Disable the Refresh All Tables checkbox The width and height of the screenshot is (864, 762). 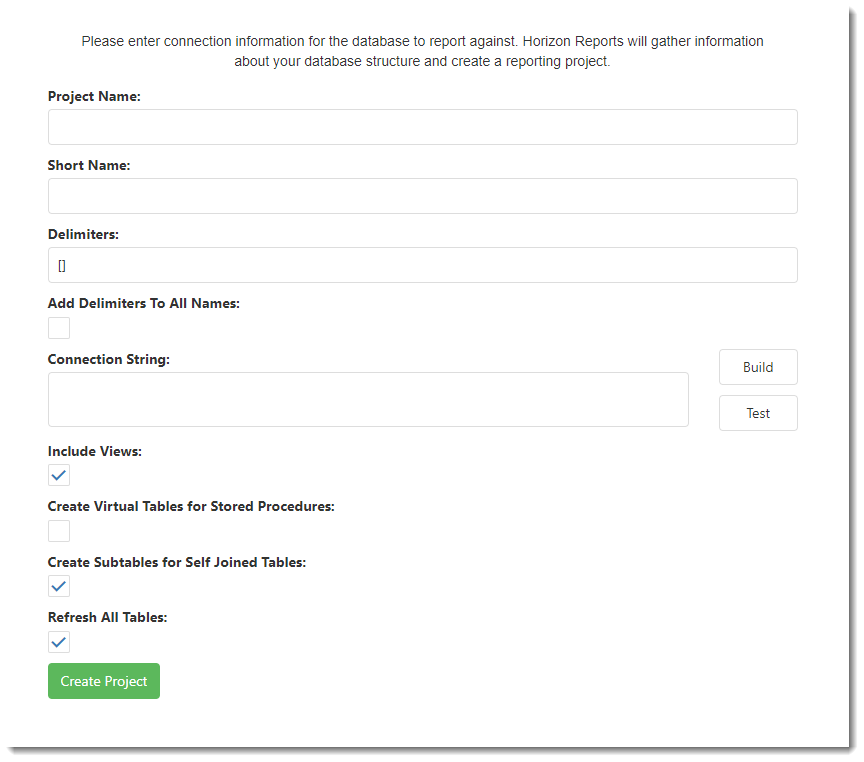[x=59, y=642]
